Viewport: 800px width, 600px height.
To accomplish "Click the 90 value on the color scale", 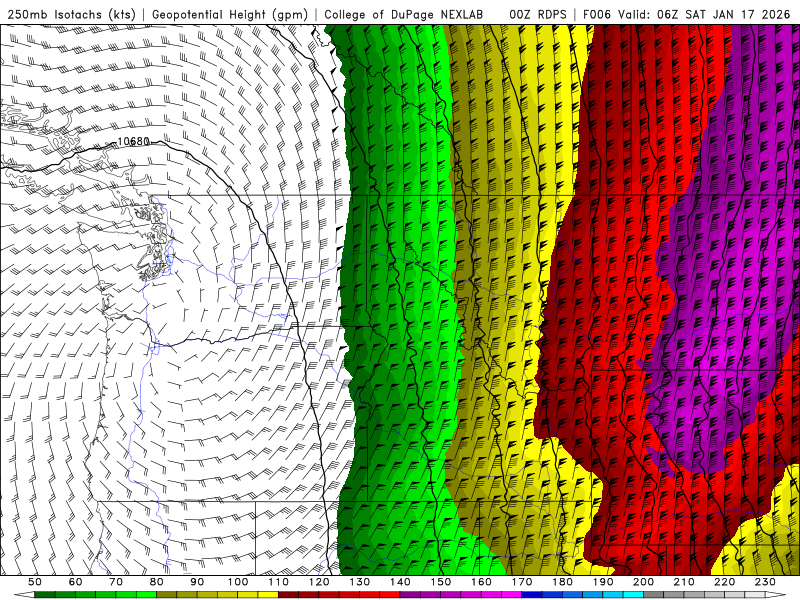I will pyautogui.click(x=197, y=582).
